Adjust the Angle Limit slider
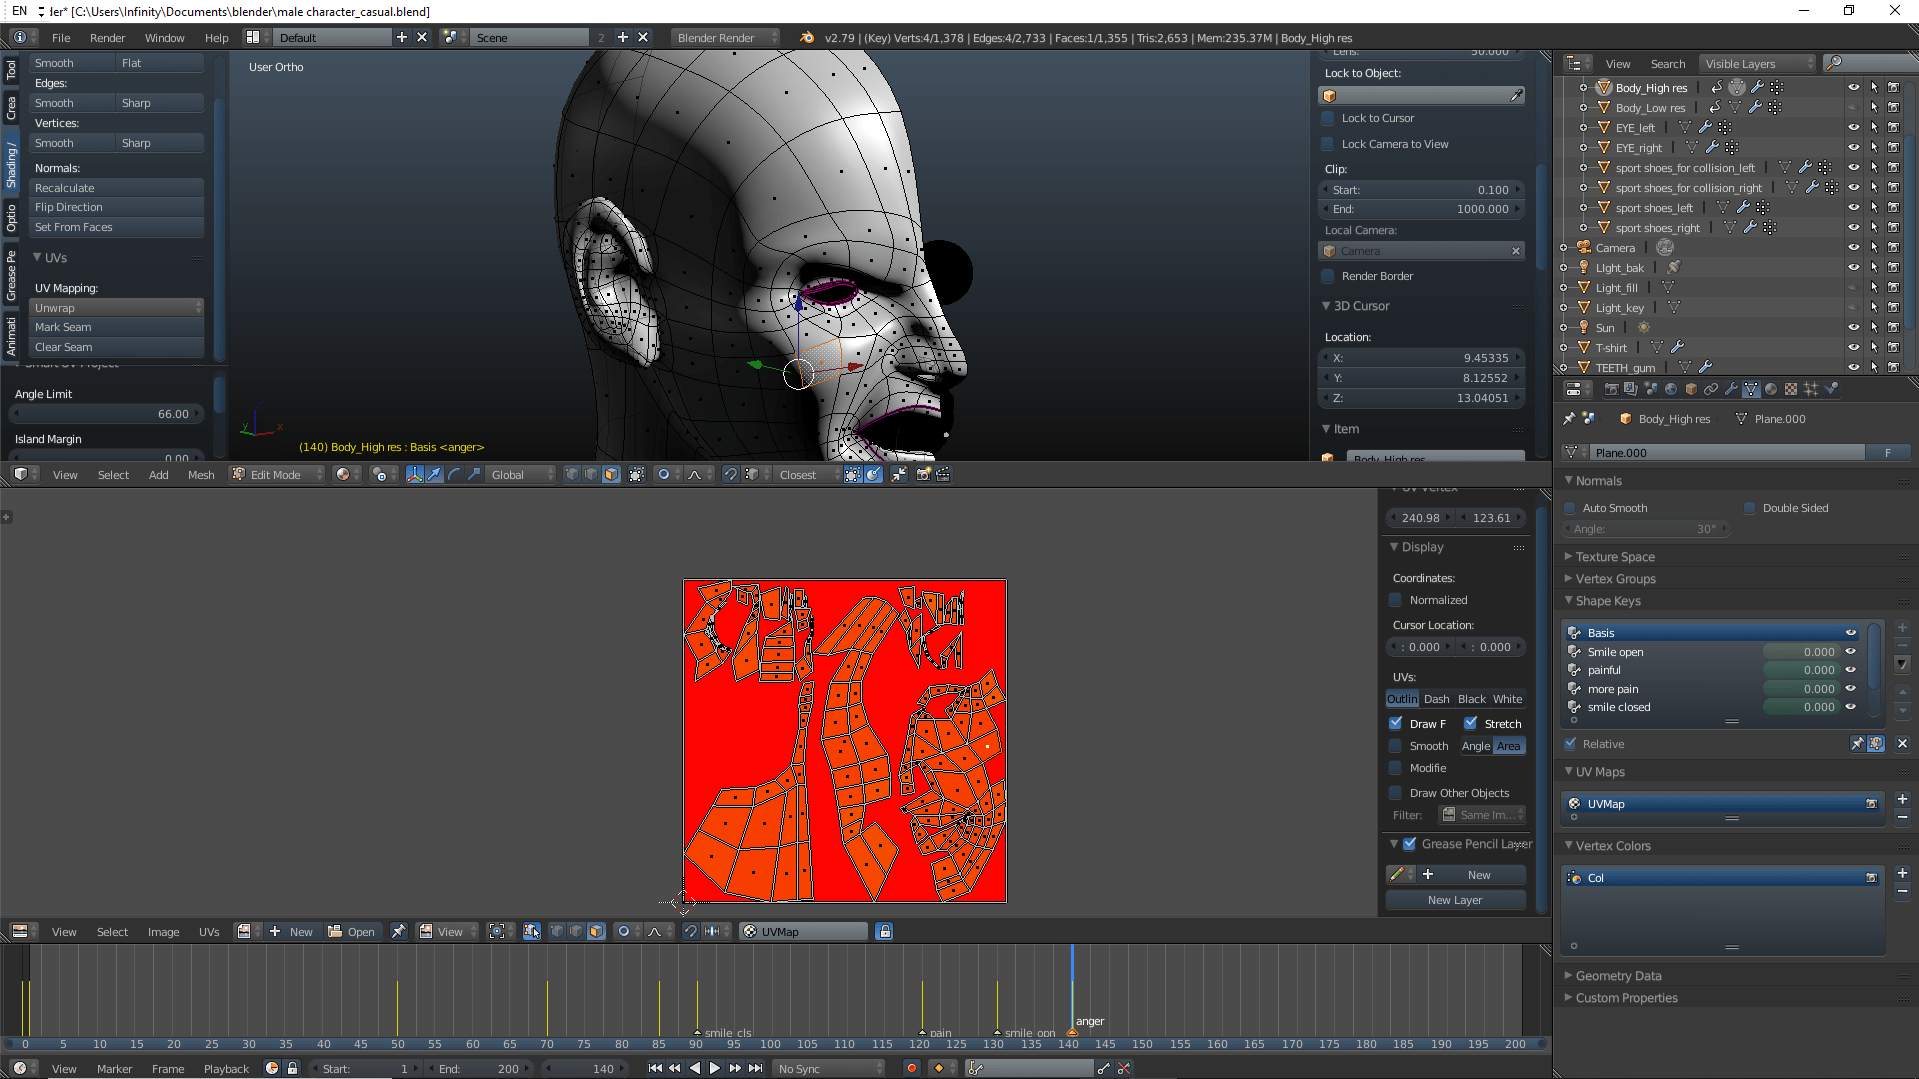1919x1079 pixels. (108, 414)
